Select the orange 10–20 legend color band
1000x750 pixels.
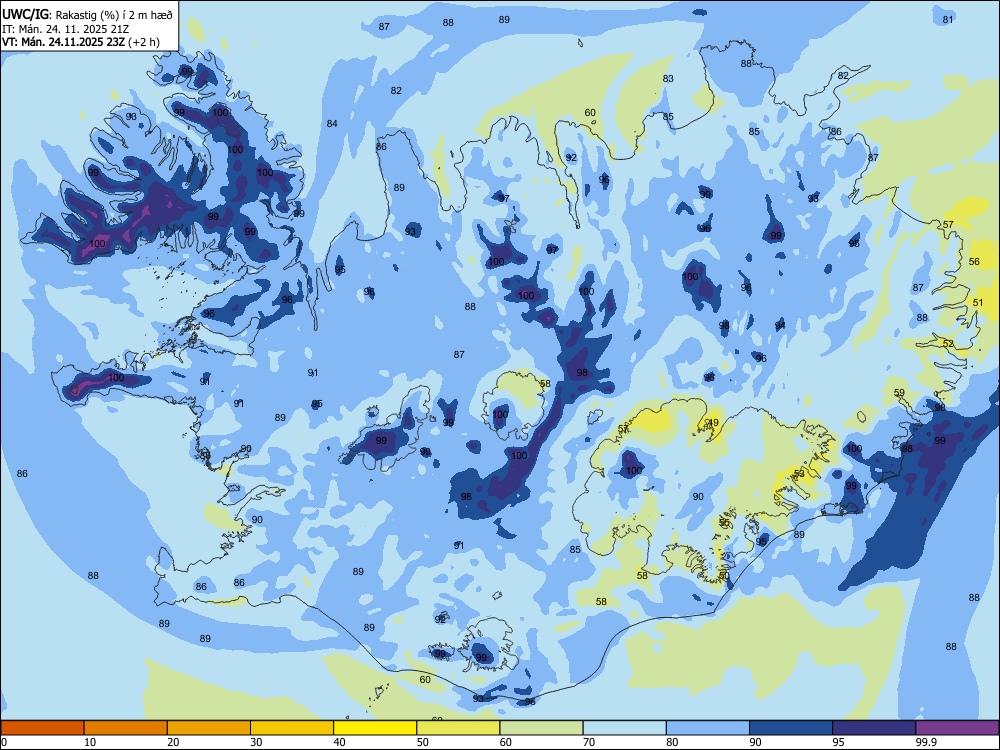click(x=126, y=728)
